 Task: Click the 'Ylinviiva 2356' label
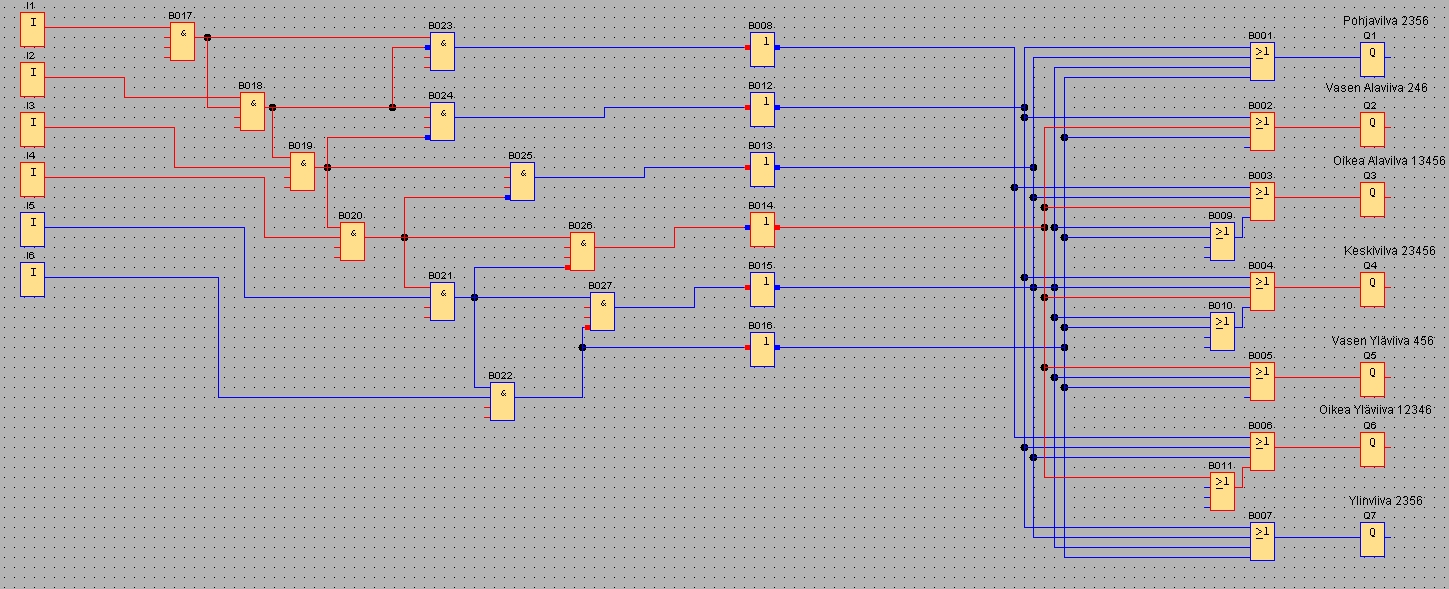[1386, 500]
